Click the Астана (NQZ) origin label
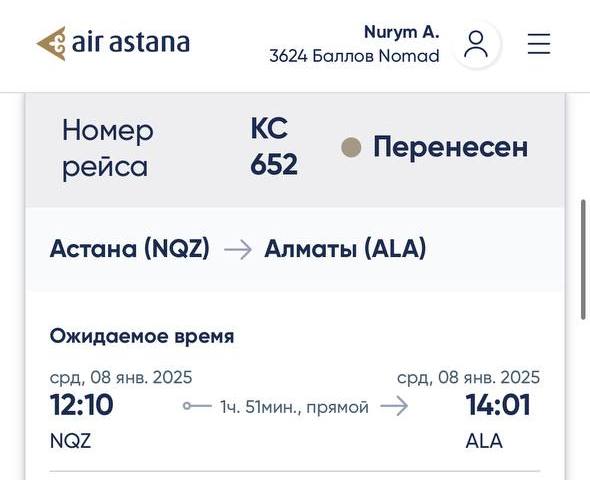This screenshot has height=480, width=590. point(129,249)
